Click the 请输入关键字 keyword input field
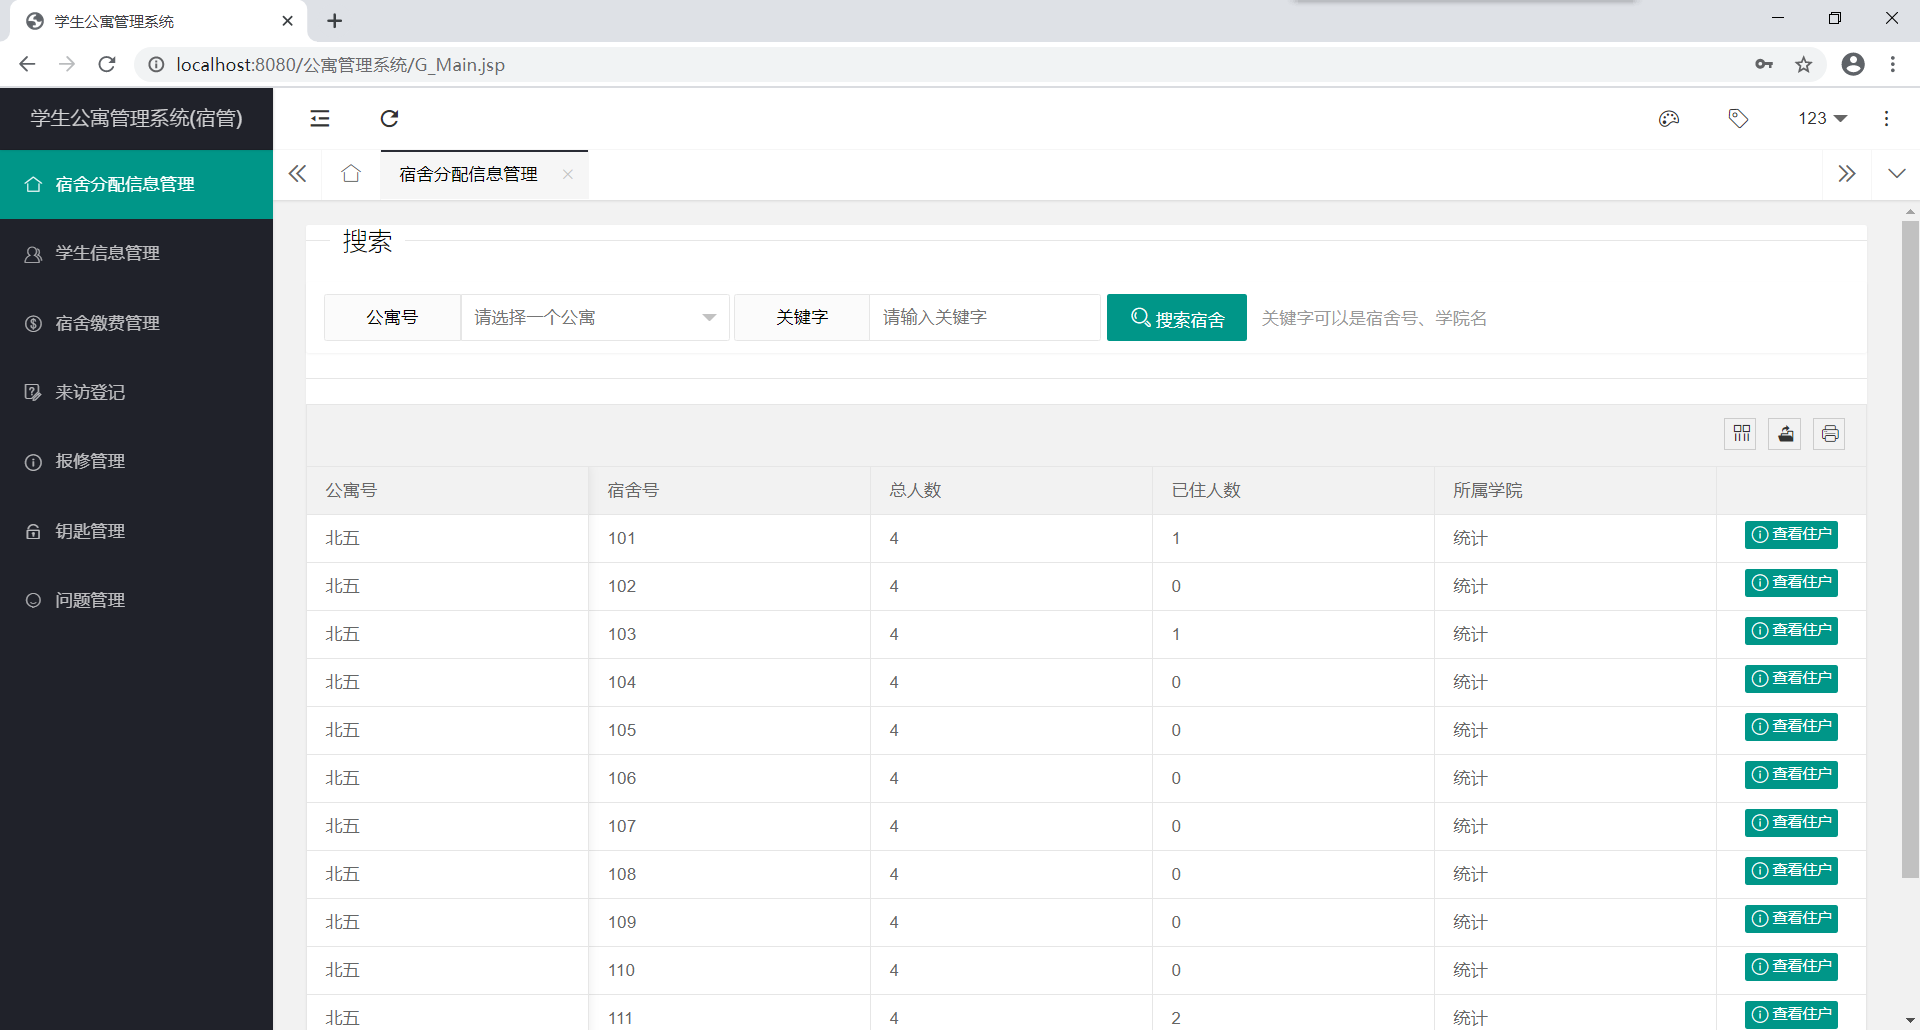The image size is (1920, 1030). point(984,317)
